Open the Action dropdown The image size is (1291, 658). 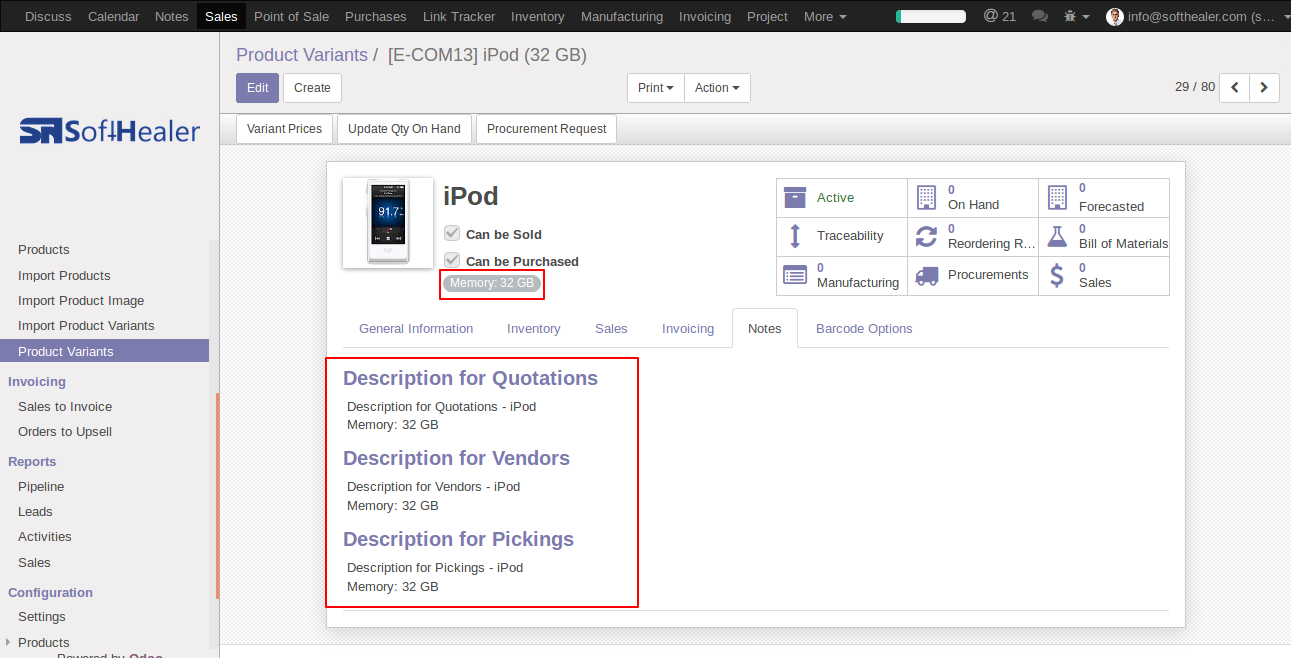(717, 88)
